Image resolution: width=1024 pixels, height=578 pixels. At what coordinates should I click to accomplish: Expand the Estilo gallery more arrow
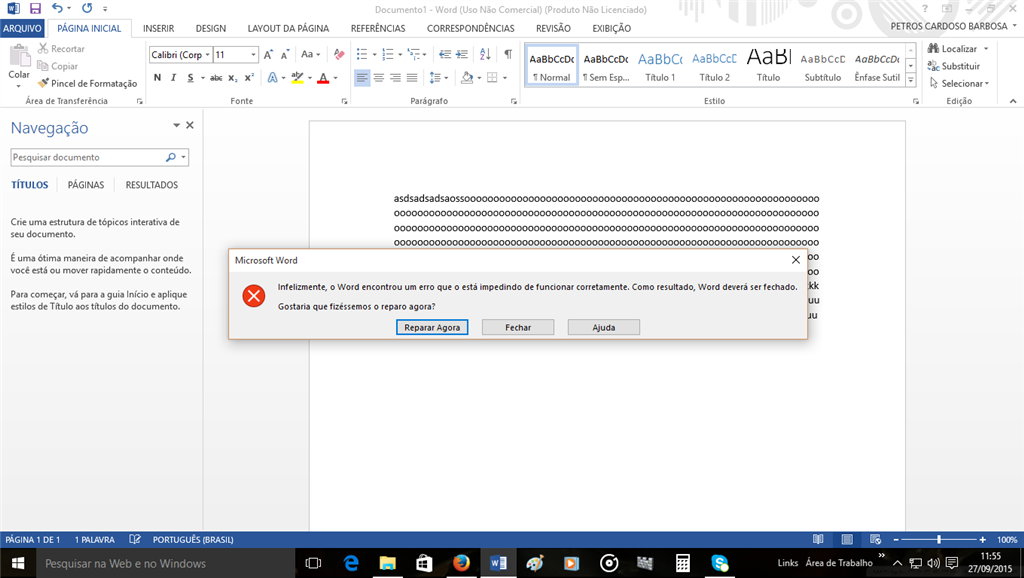pos(910,80)
